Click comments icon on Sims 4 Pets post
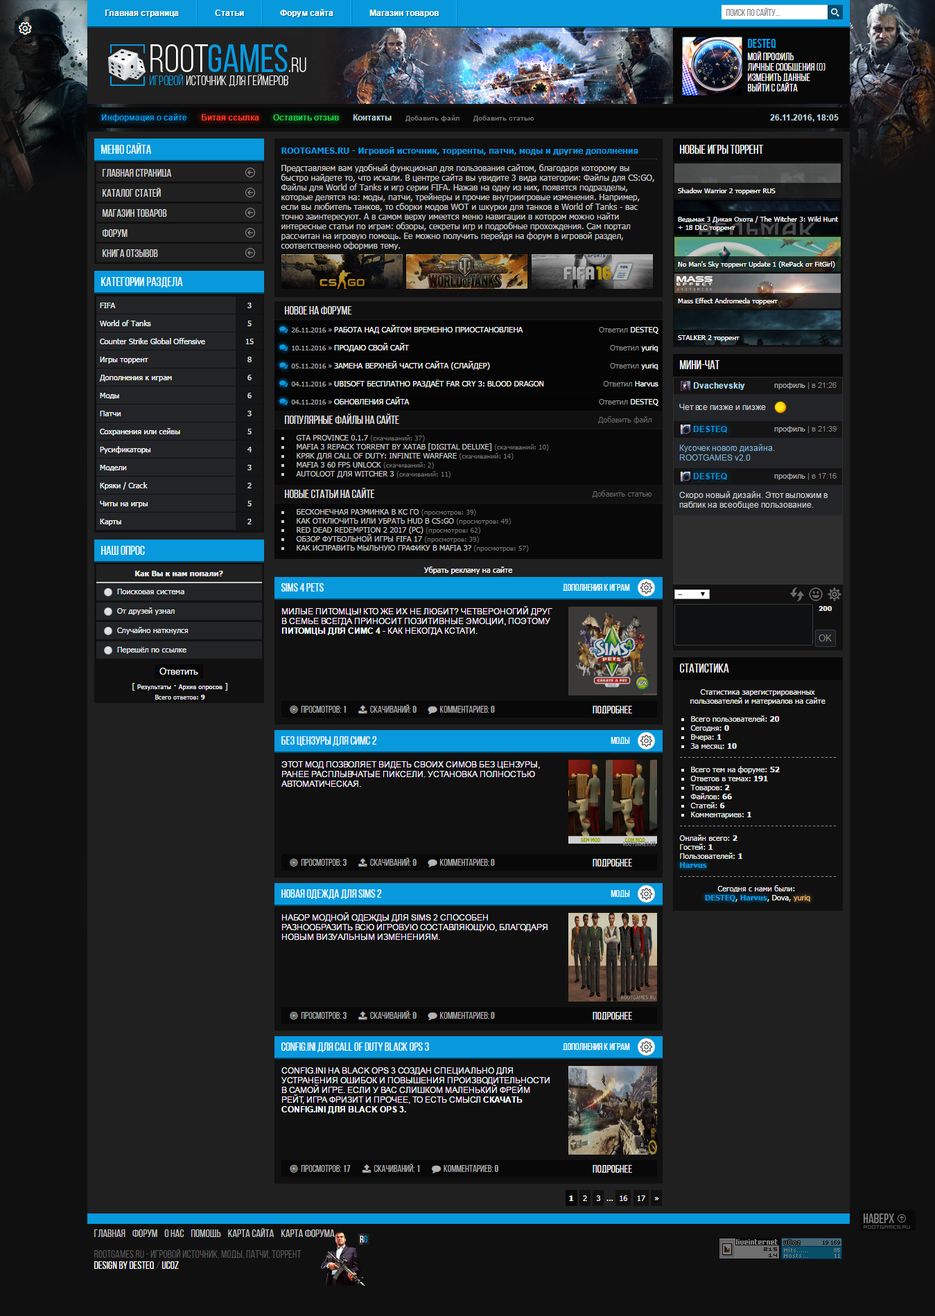The image size is (935, 1316). pyautogui.click(x=432, y=710)
